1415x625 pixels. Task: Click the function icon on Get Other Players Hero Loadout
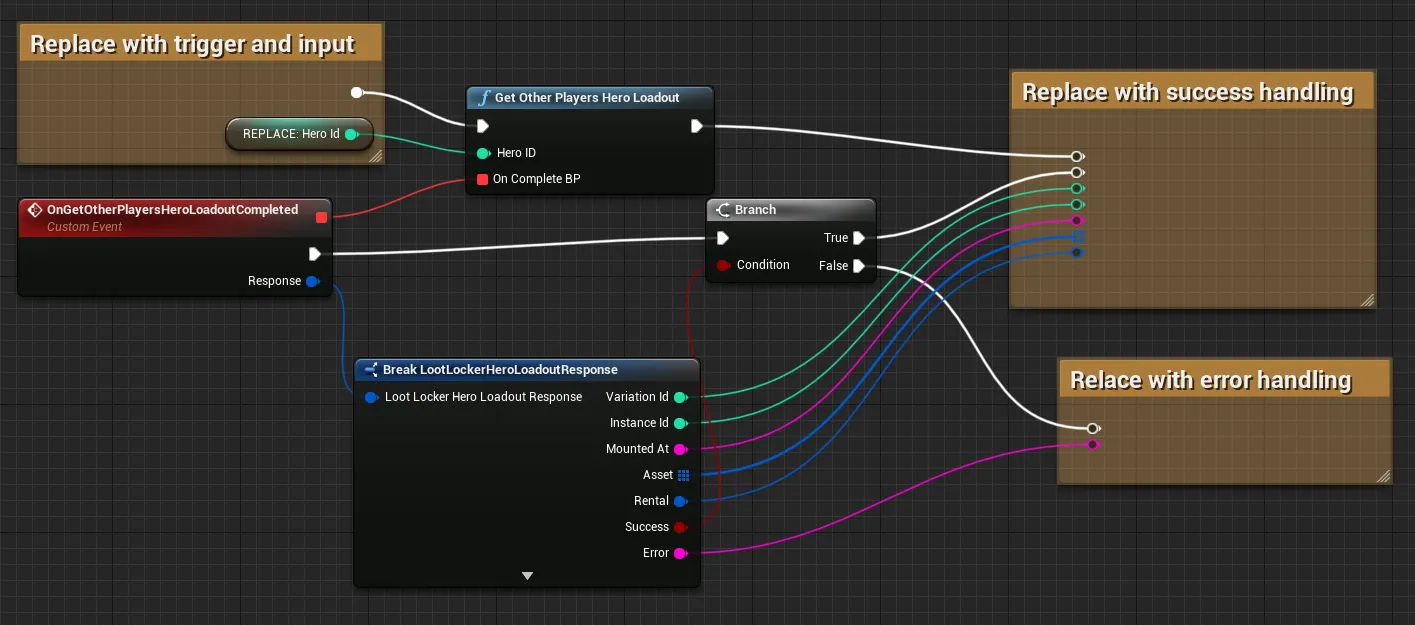click(x=484, y=98)
